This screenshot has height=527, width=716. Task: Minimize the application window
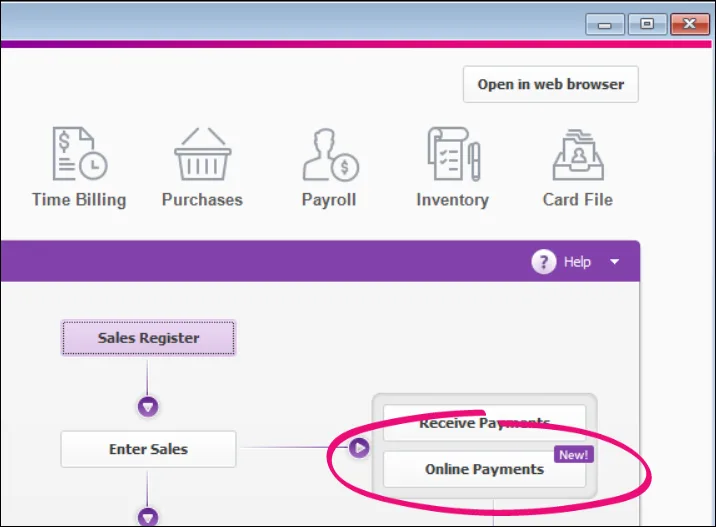click(605, 24)
